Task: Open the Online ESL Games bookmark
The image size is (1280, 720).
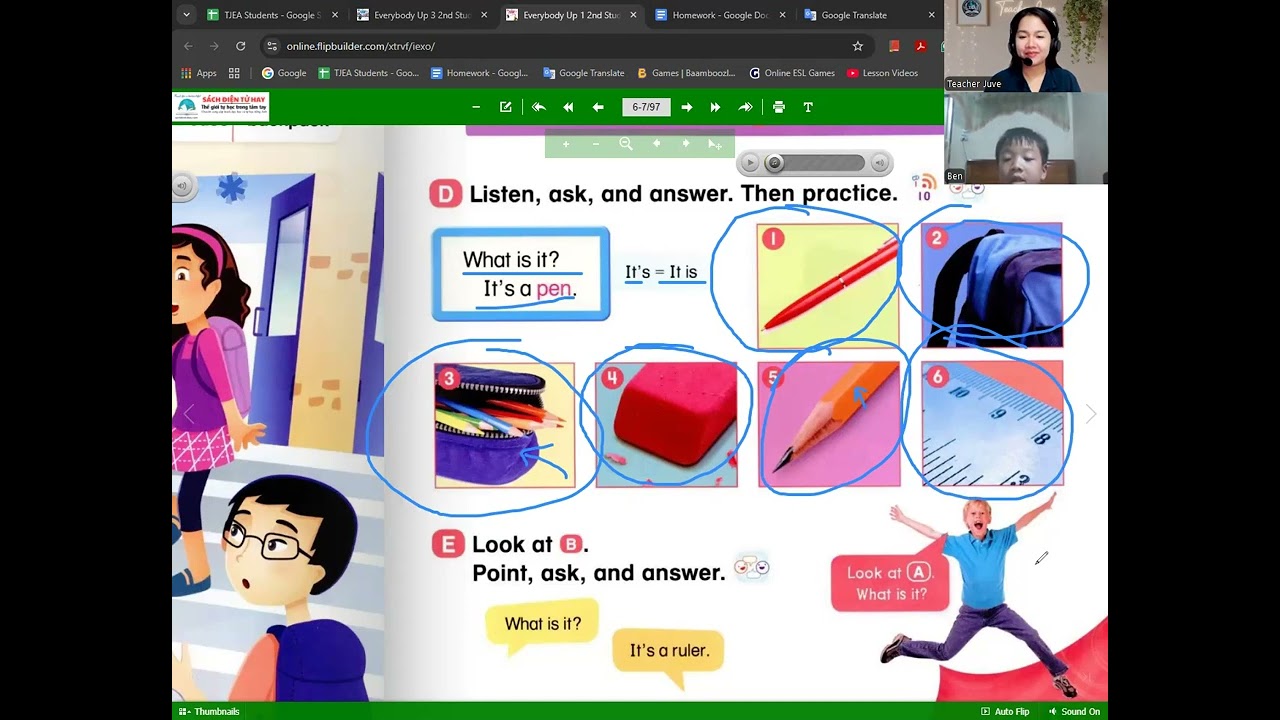Action: (x=792, y=73)
